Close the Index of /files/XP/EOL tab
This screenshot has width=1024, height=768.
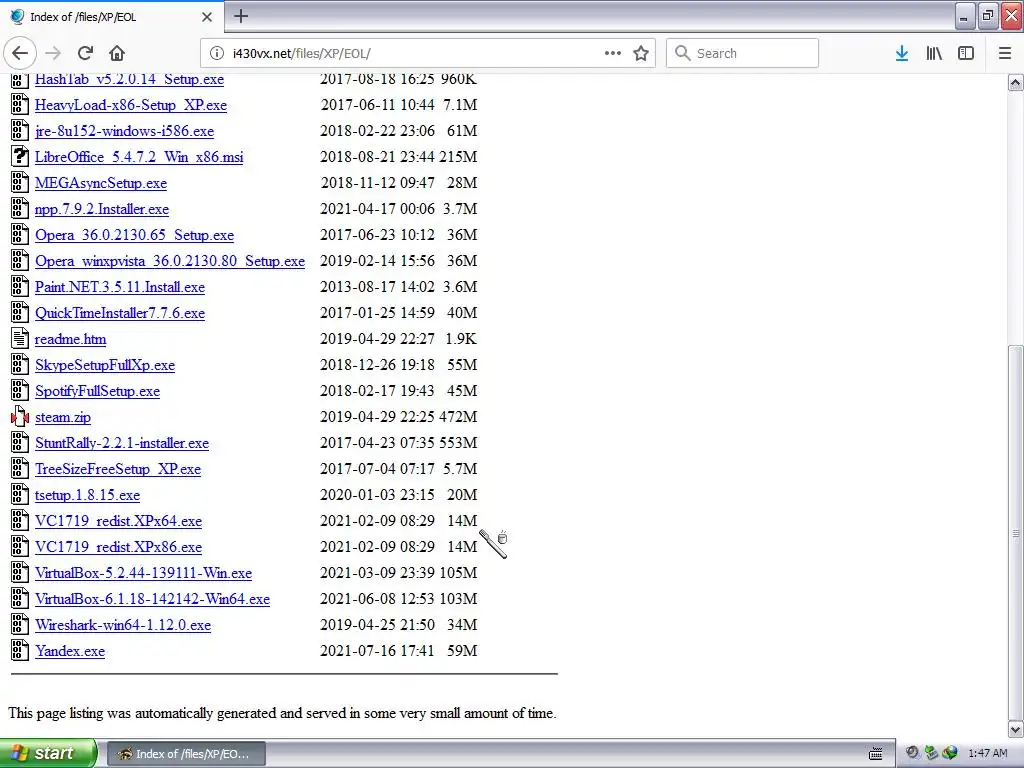point(207,17)
